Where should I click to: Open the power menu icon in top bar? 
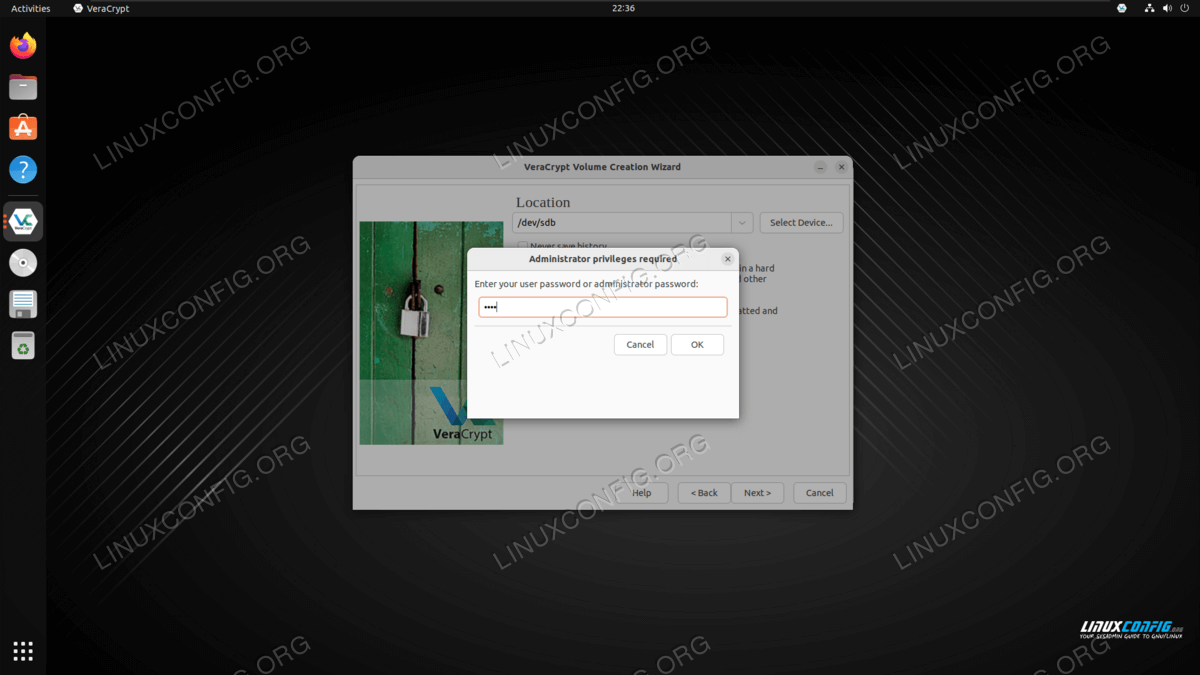[x=1185, y=8]
